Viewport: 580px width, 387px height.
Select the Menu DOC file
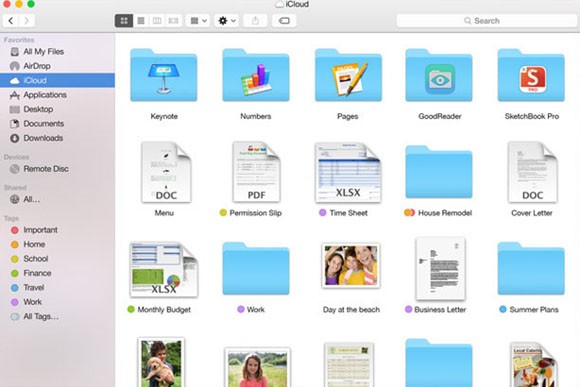coord(166,172)
